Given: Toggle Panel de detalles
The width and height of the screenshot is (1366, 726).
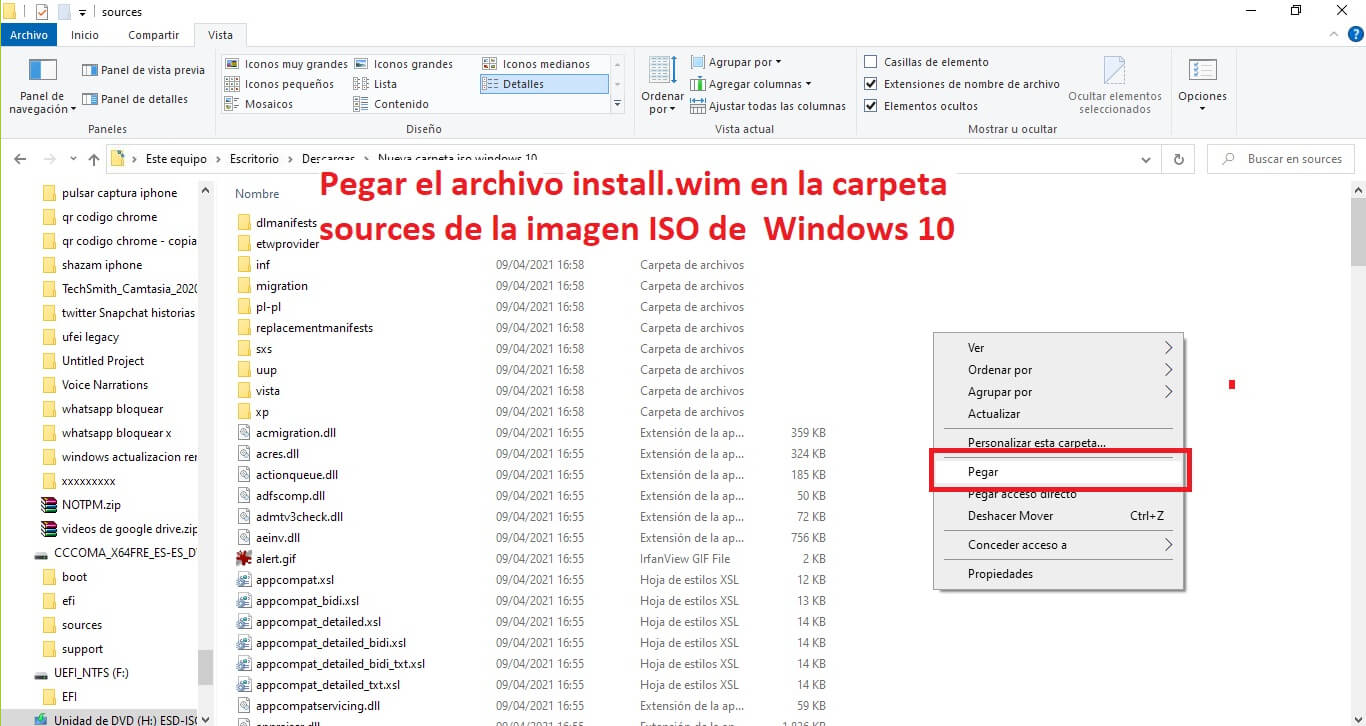Looking at the screenshot, I should [x=135, y=99].
